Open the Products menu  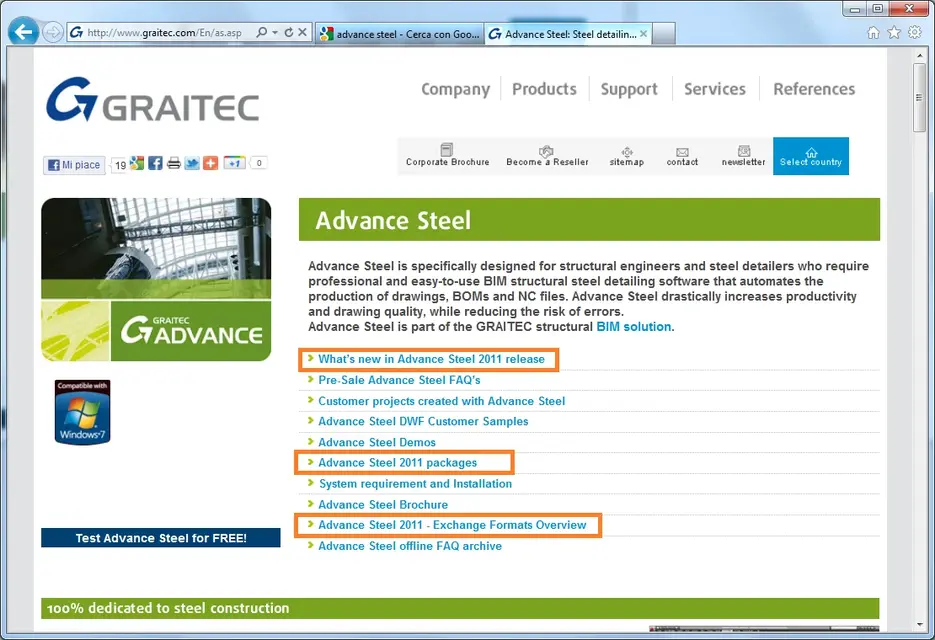point(543,89)
